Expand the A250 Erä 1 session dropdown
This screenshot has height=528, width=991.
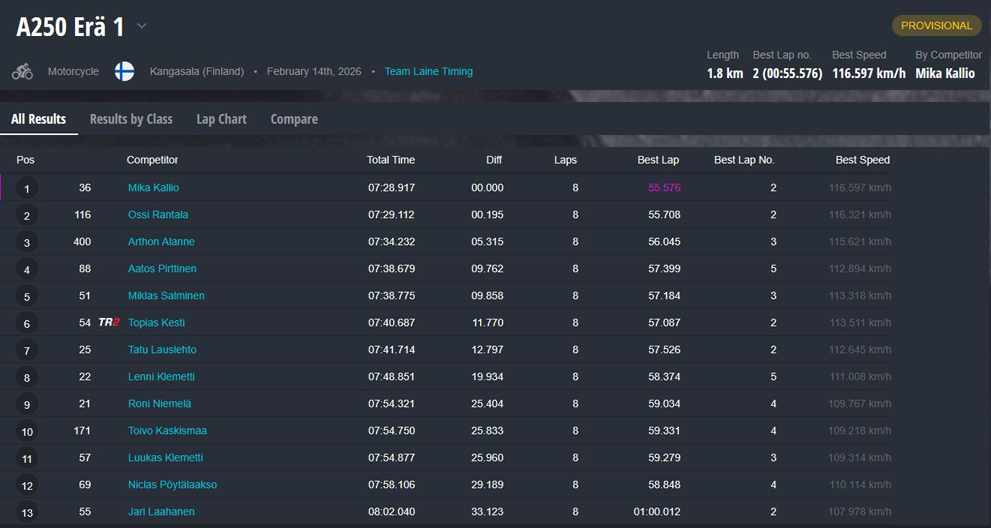142,26
